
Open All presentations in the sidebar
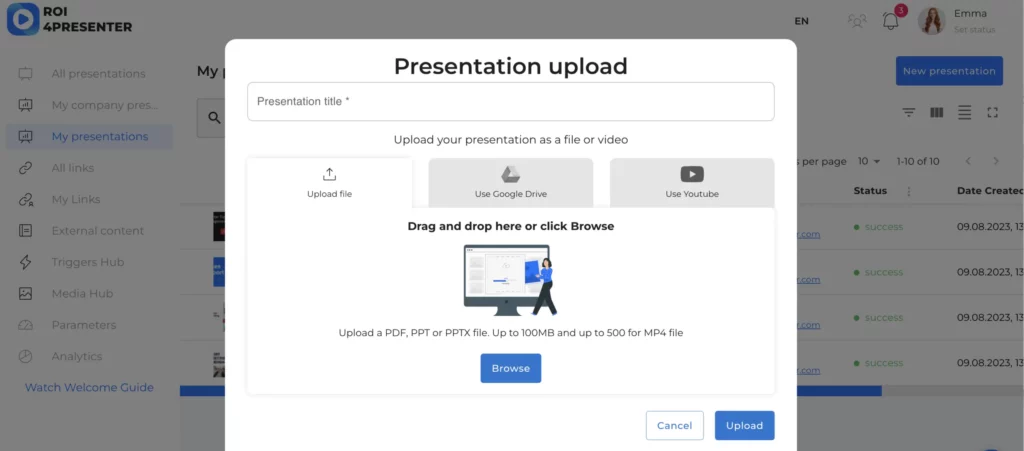tap(99, 74)
